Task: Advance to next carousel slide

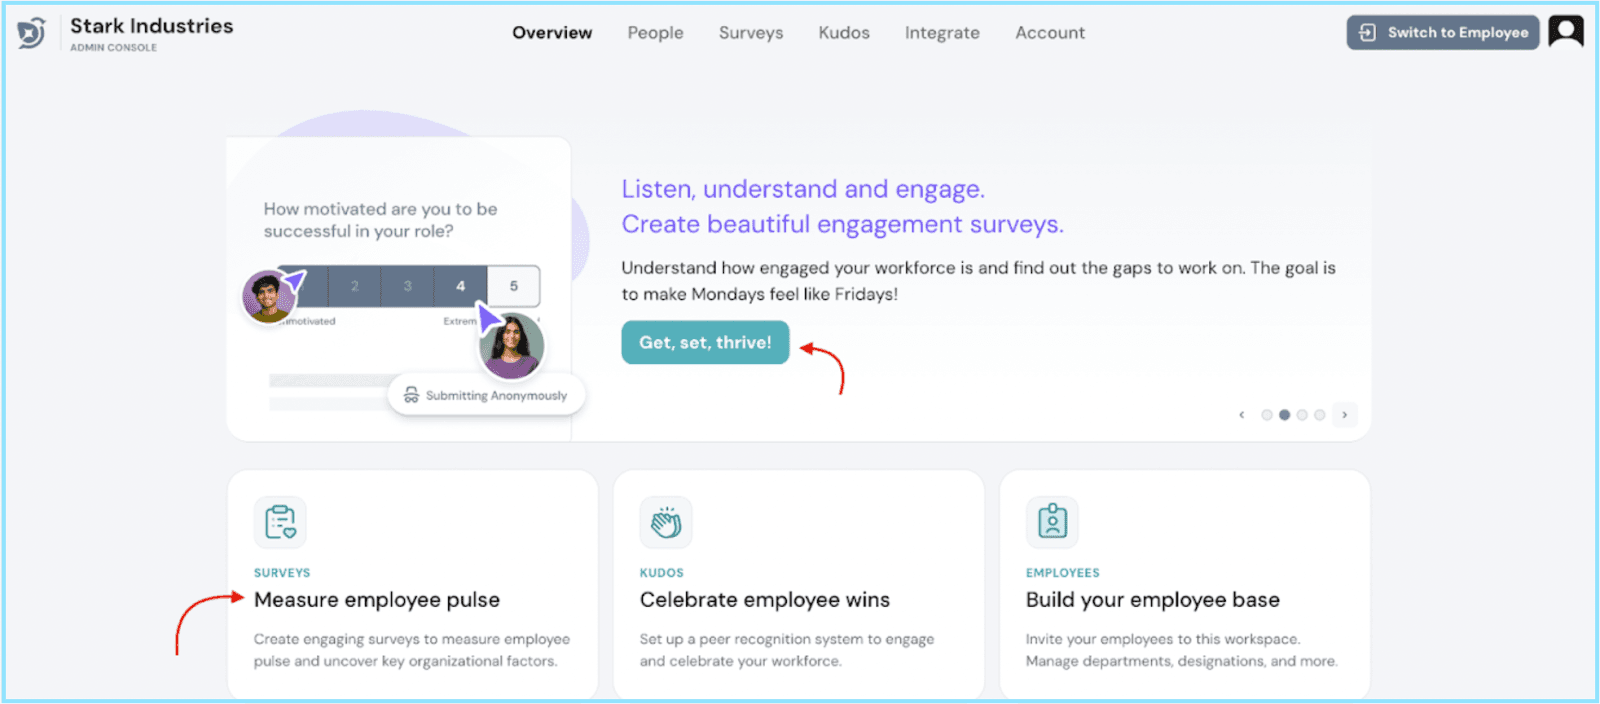Action: coord(1344,415)
